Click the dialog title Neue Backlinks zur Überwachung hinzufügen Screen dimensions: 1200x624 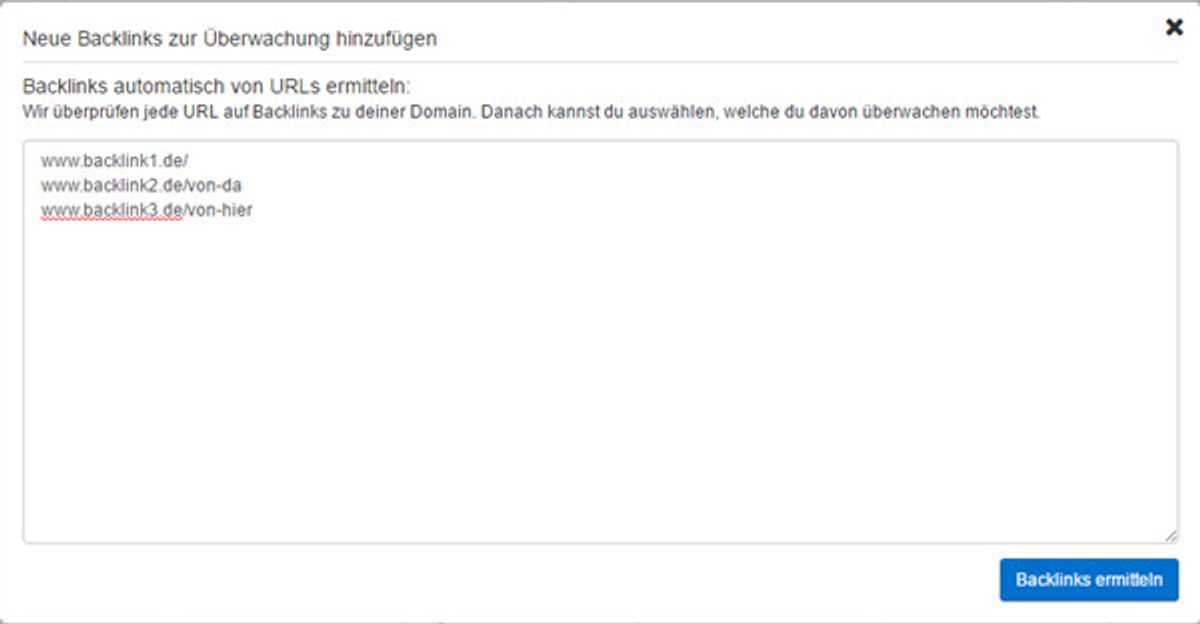coord(230,39)
